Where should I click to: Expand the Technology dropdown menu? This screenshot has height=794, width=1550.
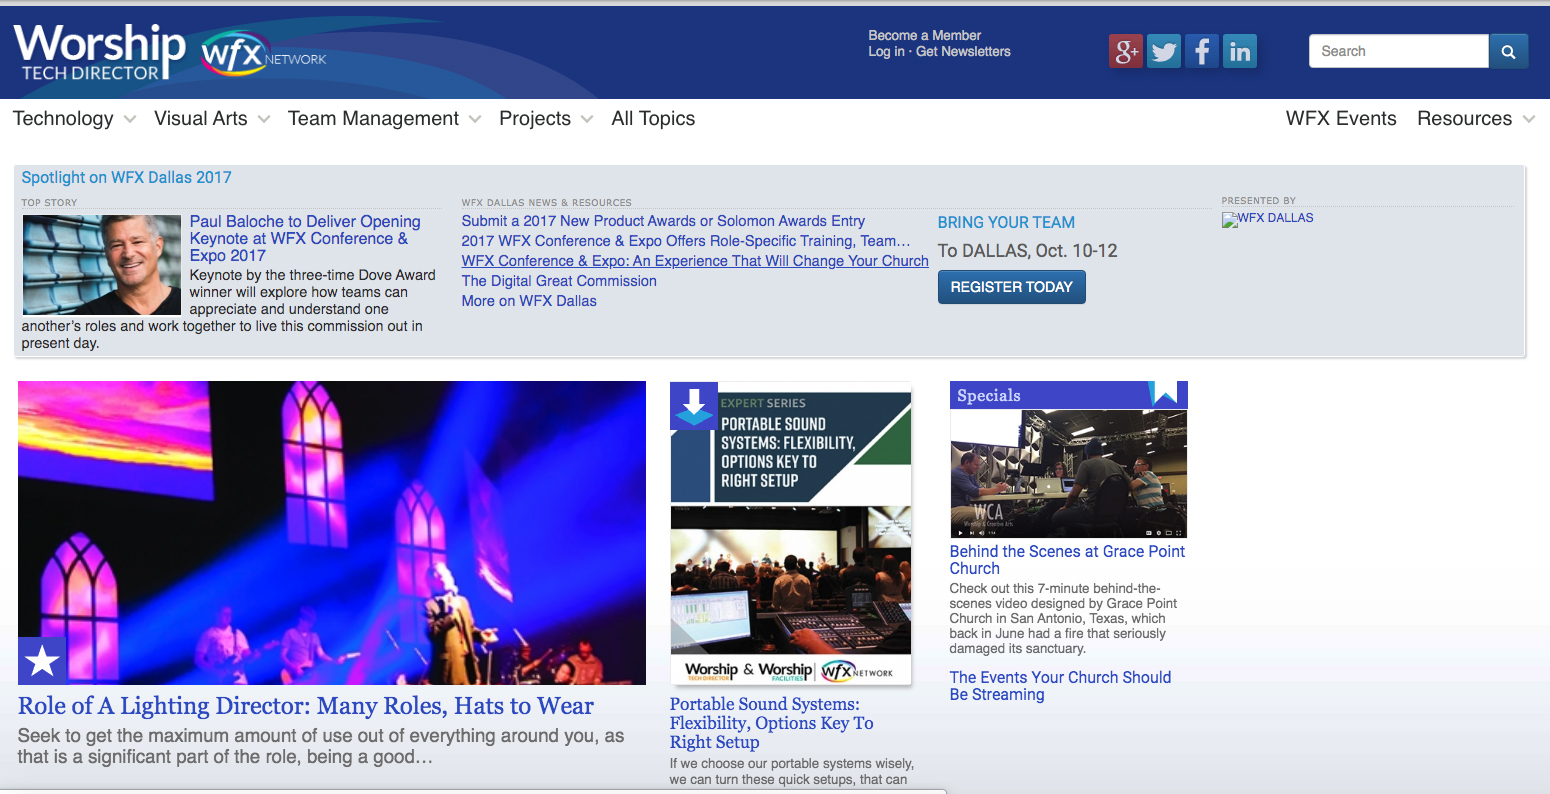coord(74,119)
